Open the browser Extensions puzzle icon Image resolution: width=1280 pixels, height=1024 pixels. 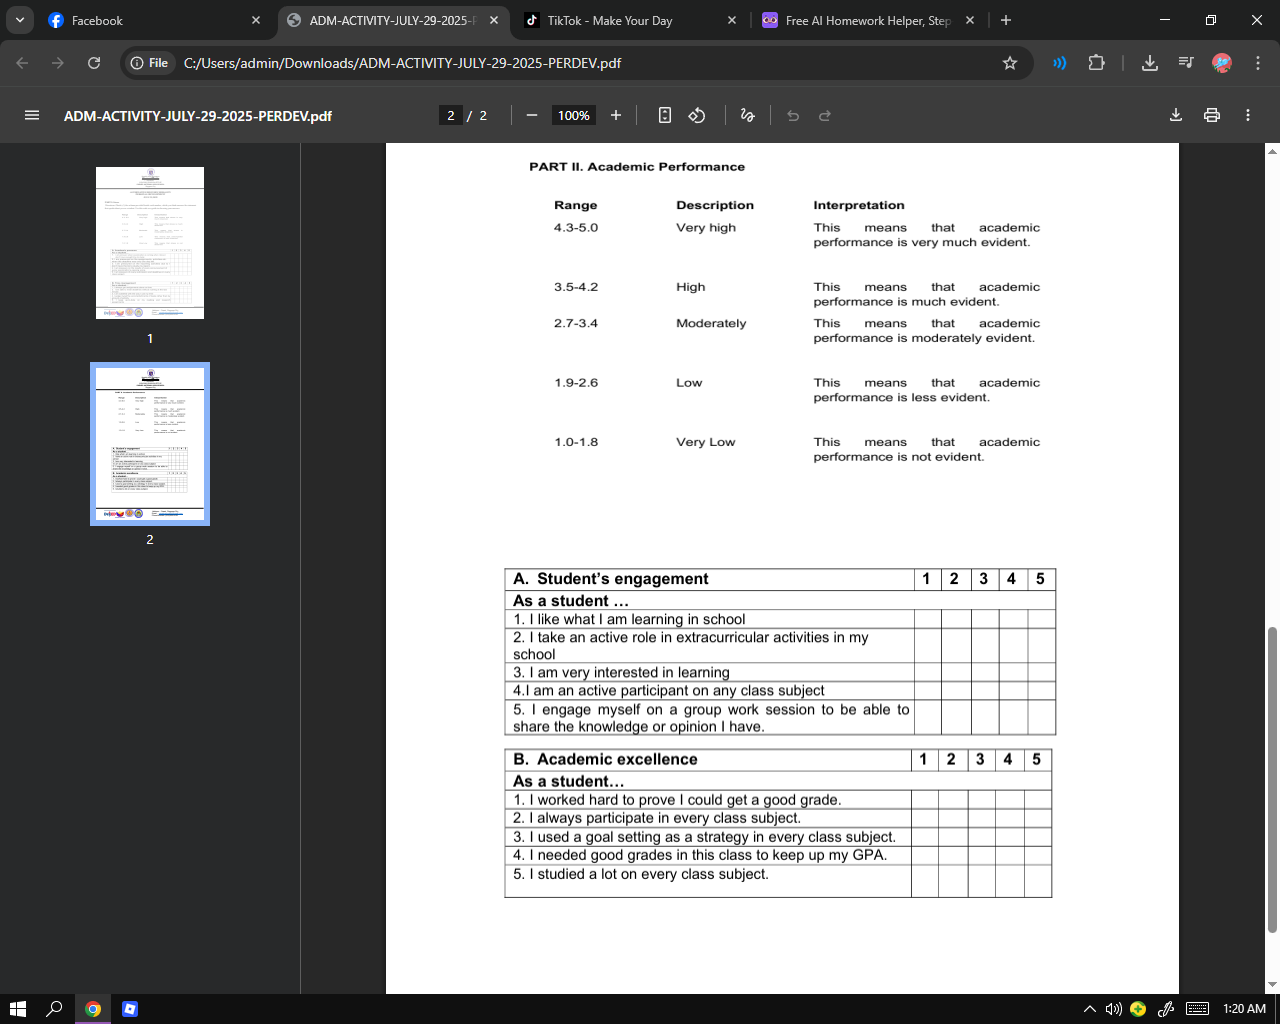[1097, 62]
